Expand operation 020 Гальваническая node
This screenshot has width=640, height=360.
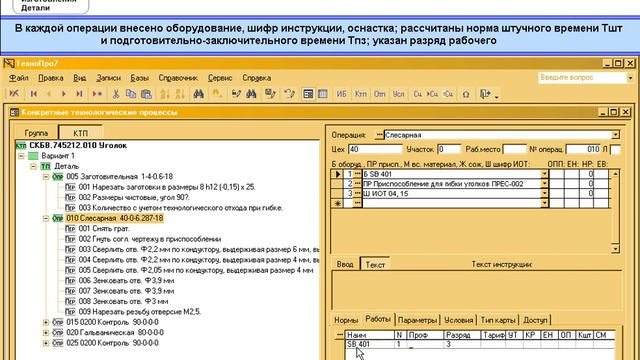tap(46, 333)
